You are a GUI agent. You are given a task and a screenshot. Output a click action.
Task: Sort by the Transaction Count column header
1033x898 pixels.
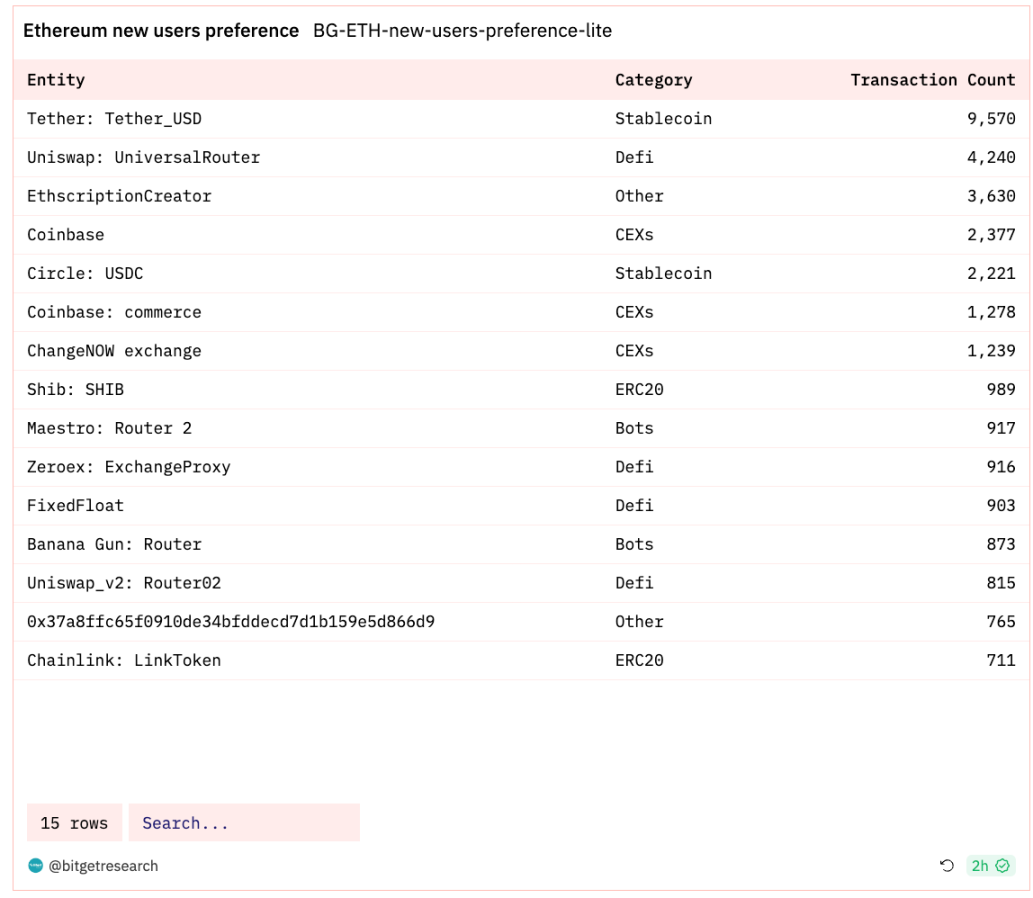point(933,80)
